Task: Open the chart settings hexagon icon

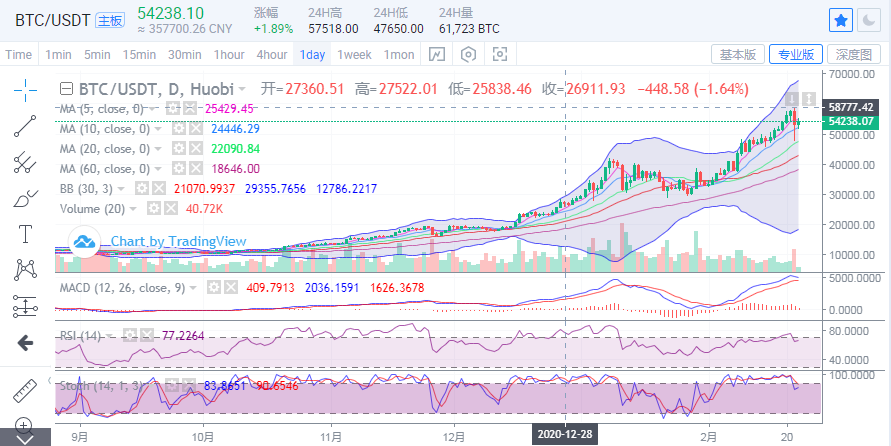Action: [x=469, y=54]
